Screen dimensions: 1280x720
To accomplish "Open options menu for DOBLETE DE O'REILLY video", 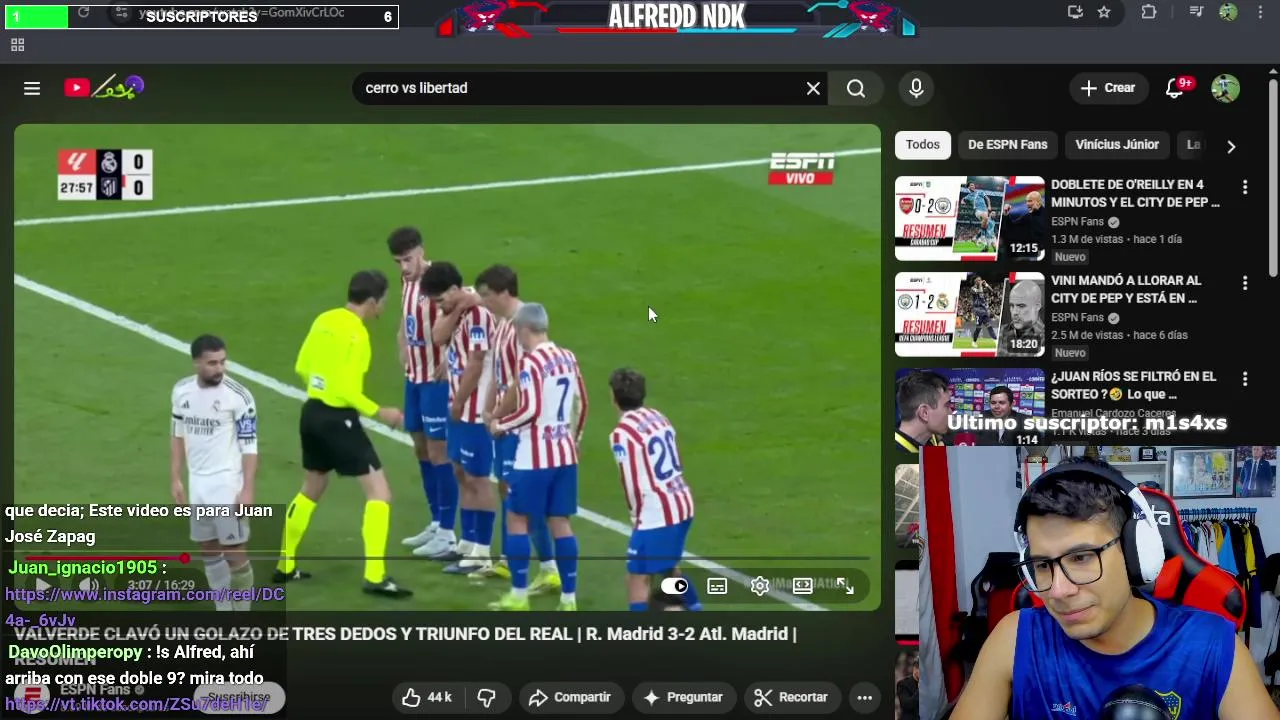I will coord(1245,187).
